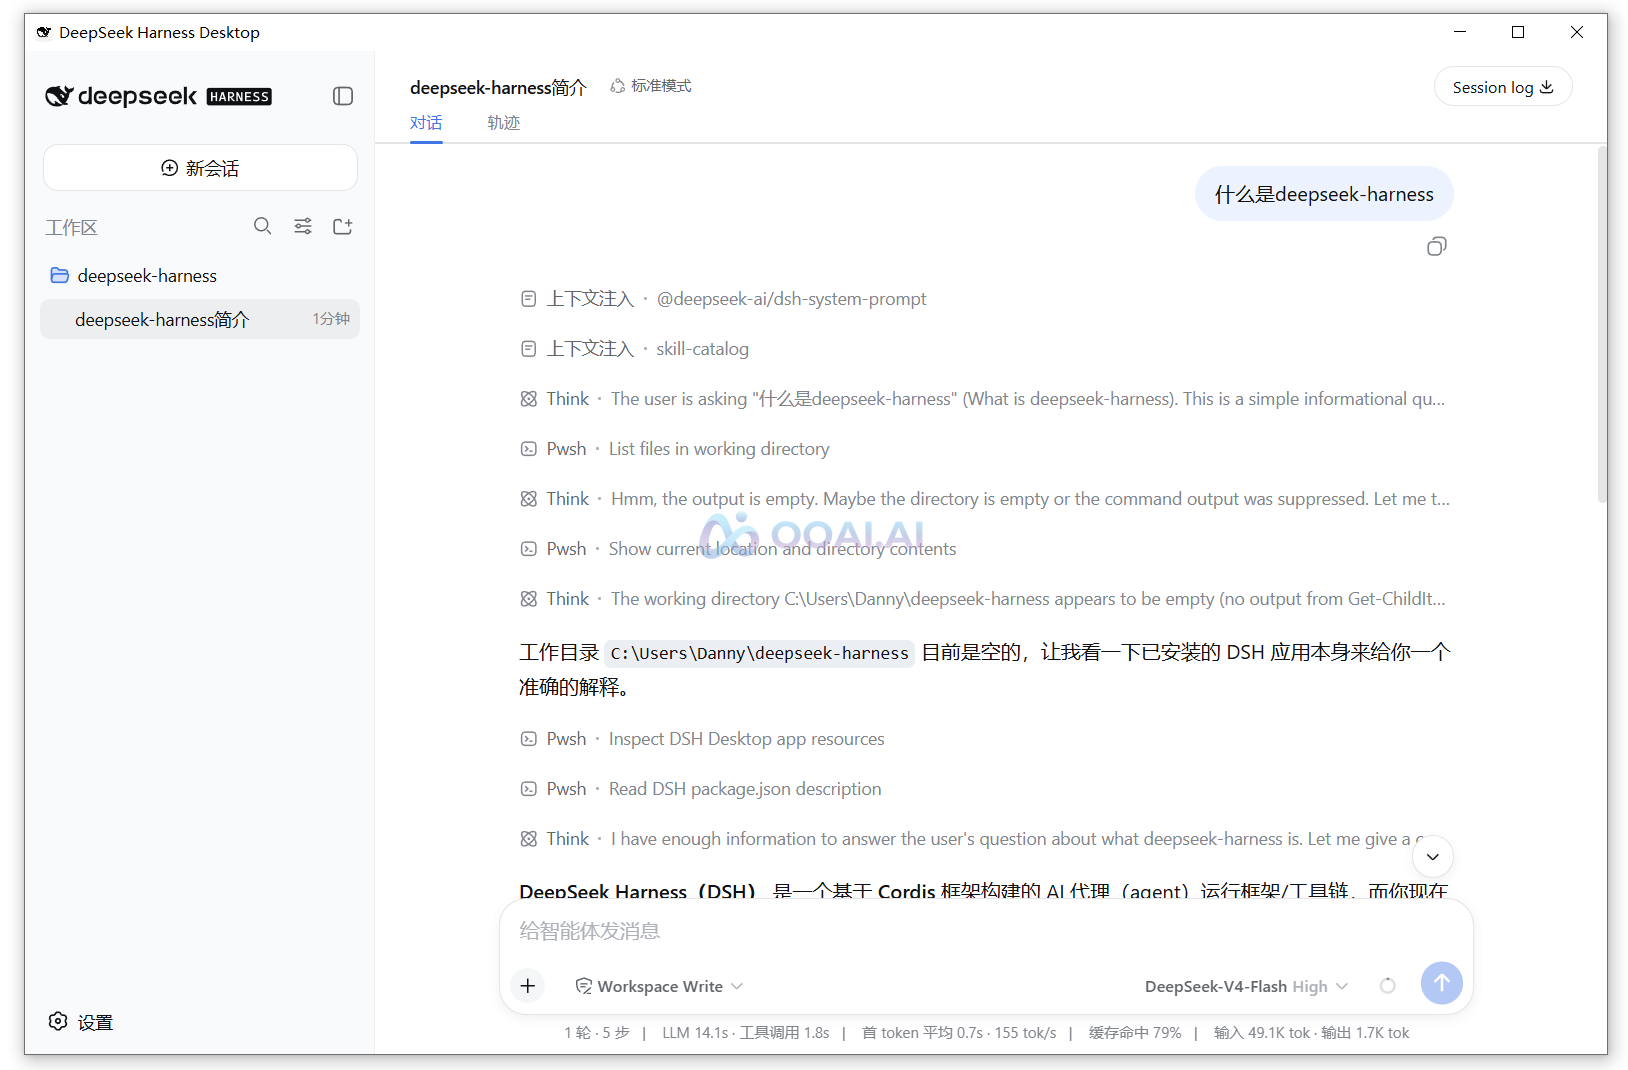Open workspace search magnifier icon
1628x1070 pixels.
pyautogui.click(x=263, y=226)
